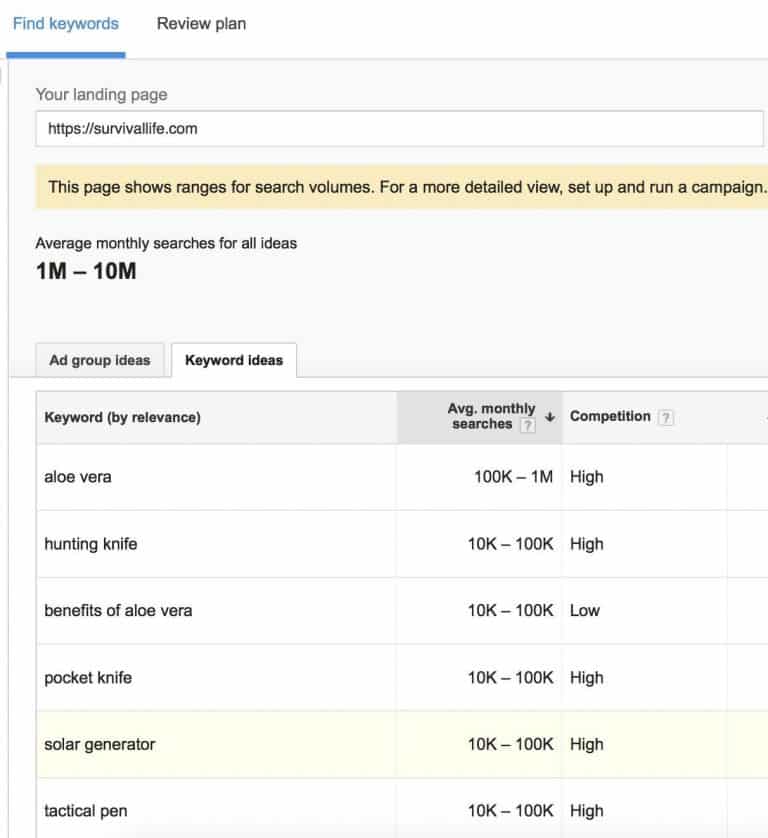This screenshot has height=838, width=768.
Task: Switch to the Review plan tab
Action: pyautogui.click(x=200, y=23)
